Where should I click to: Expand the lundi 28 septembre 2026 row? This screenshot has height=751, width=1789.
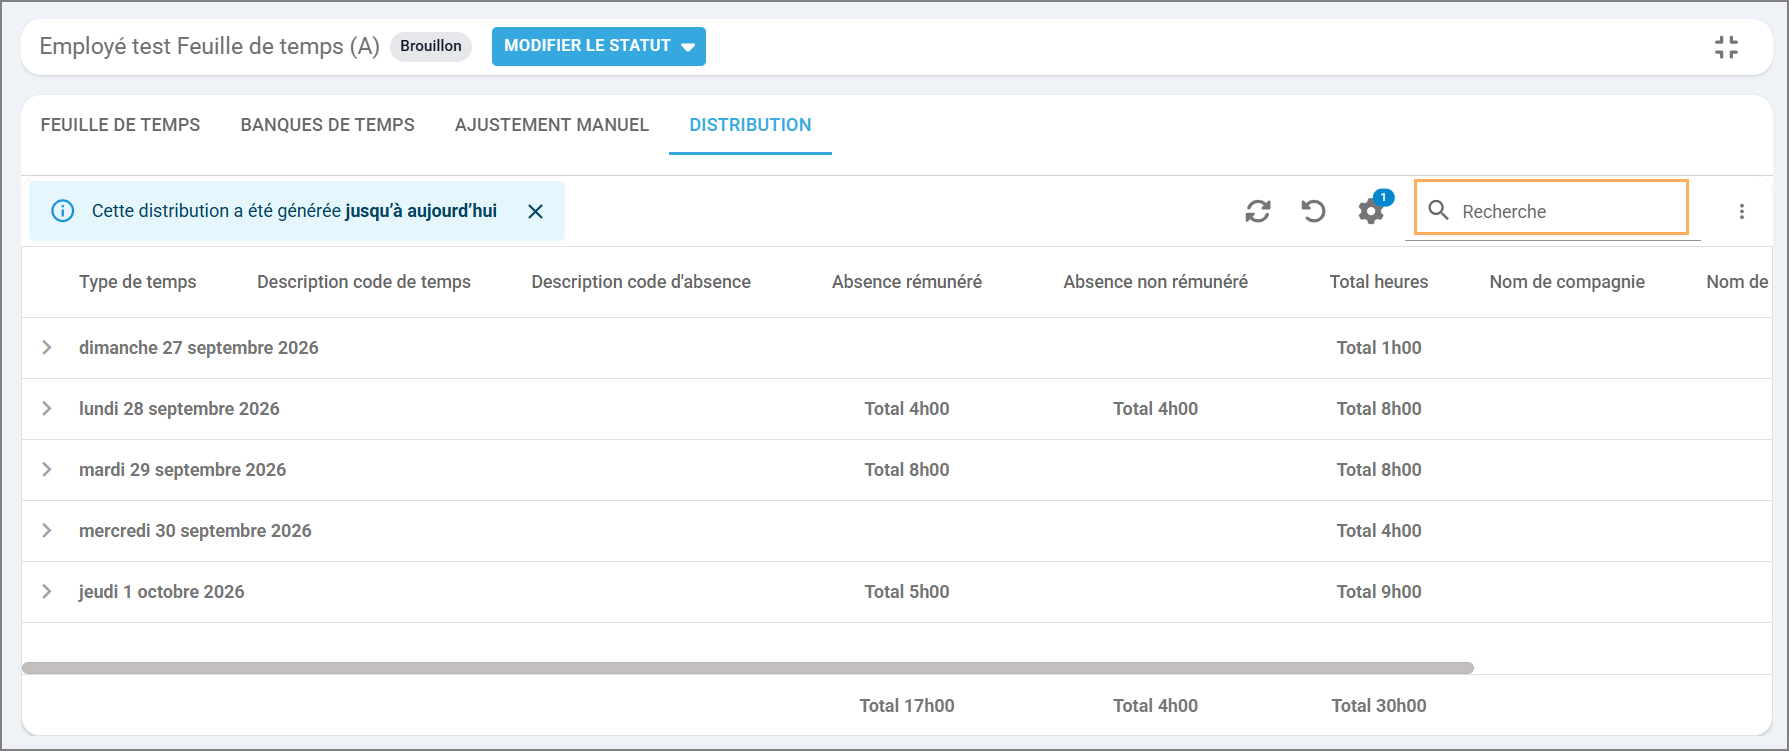coord(46,408)
